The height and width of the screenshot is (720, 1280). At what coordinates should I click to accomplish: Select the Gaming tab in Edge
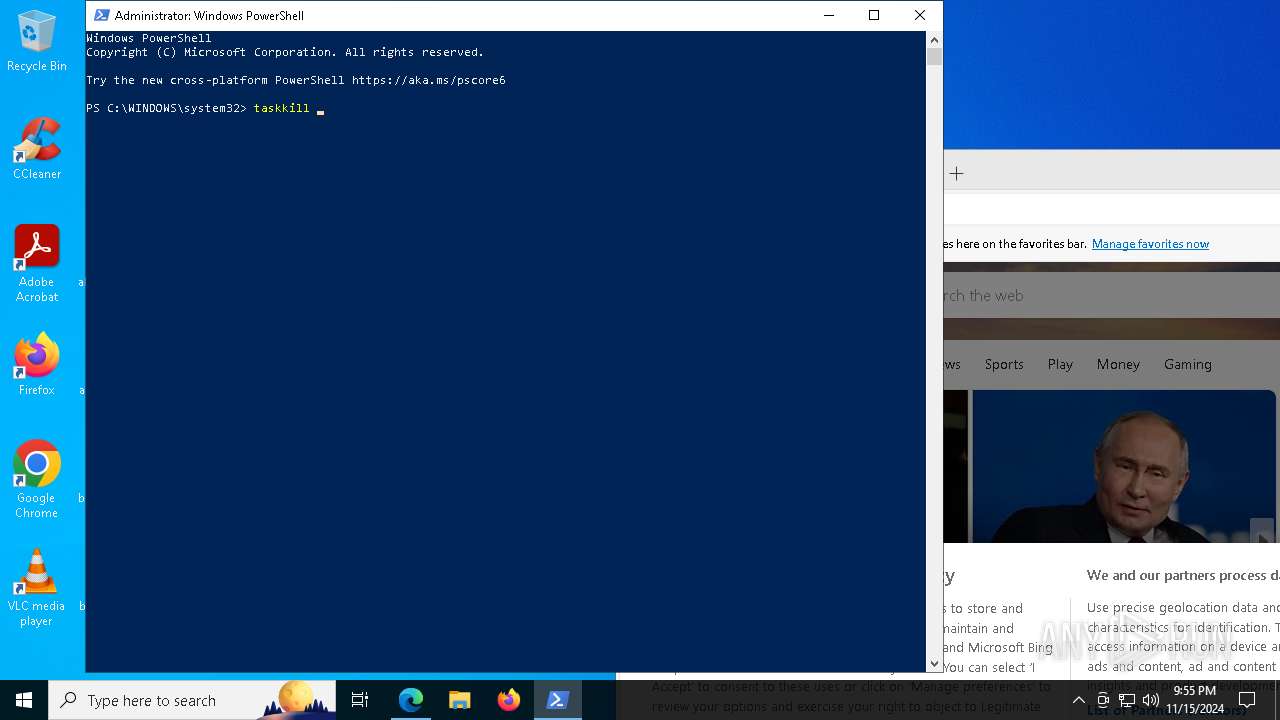[x=1188, y=364]
